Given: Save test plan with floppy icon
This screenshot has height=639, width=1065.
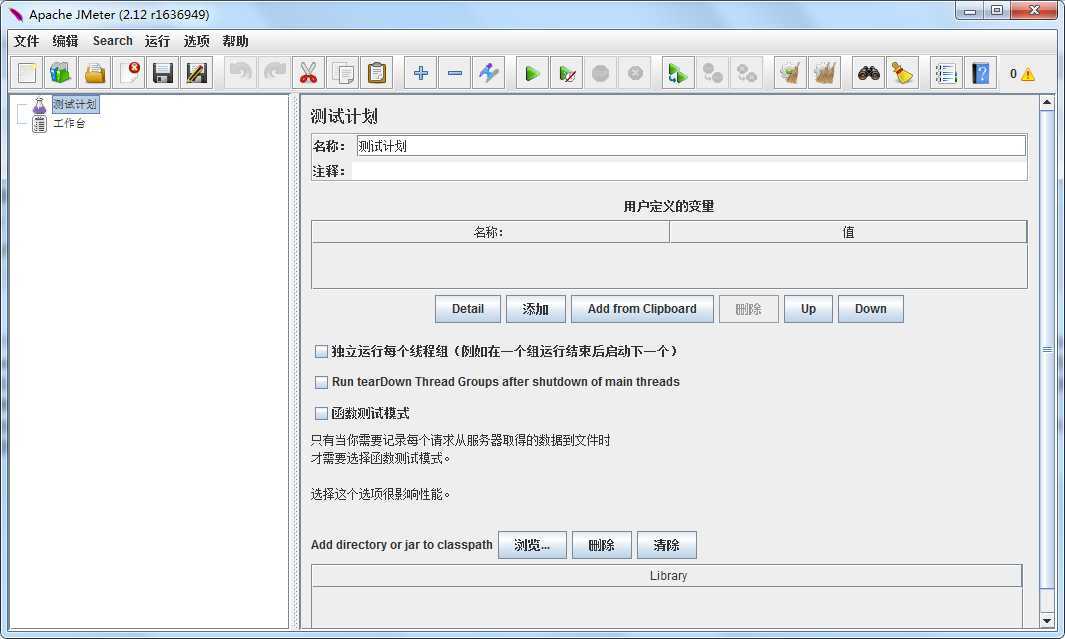Looking at the screenshot, I should [162, 73].
